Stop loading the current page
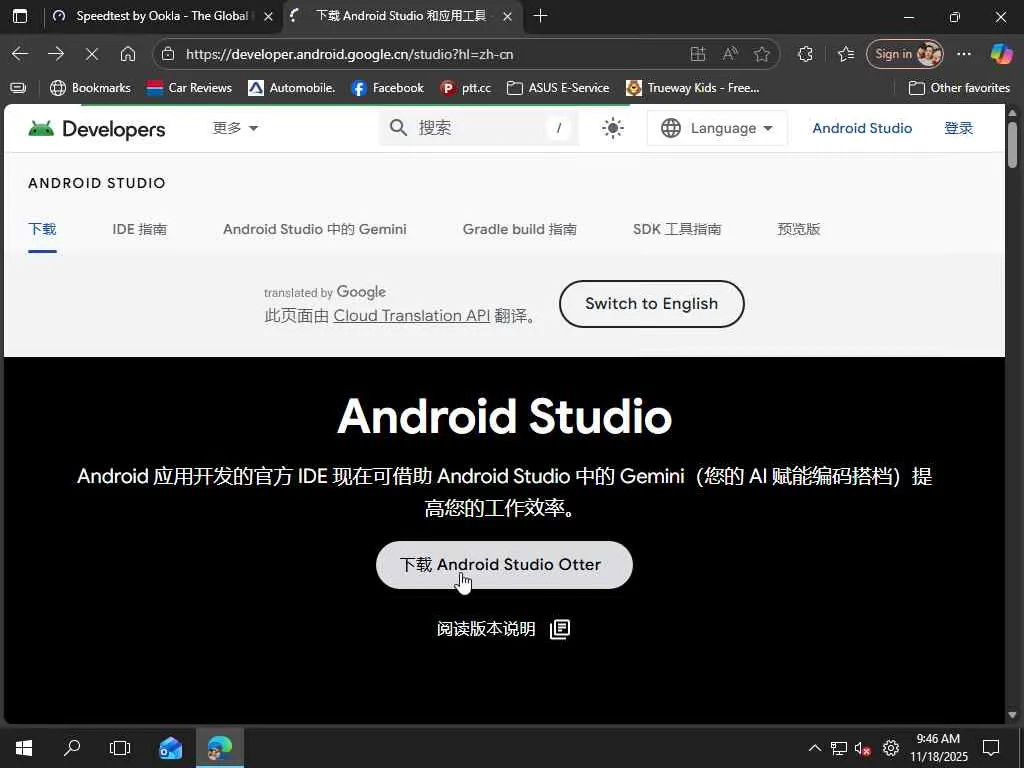The width and height of the screenshot is (1024, 768). pyautogui.click(x=92, y=54)
